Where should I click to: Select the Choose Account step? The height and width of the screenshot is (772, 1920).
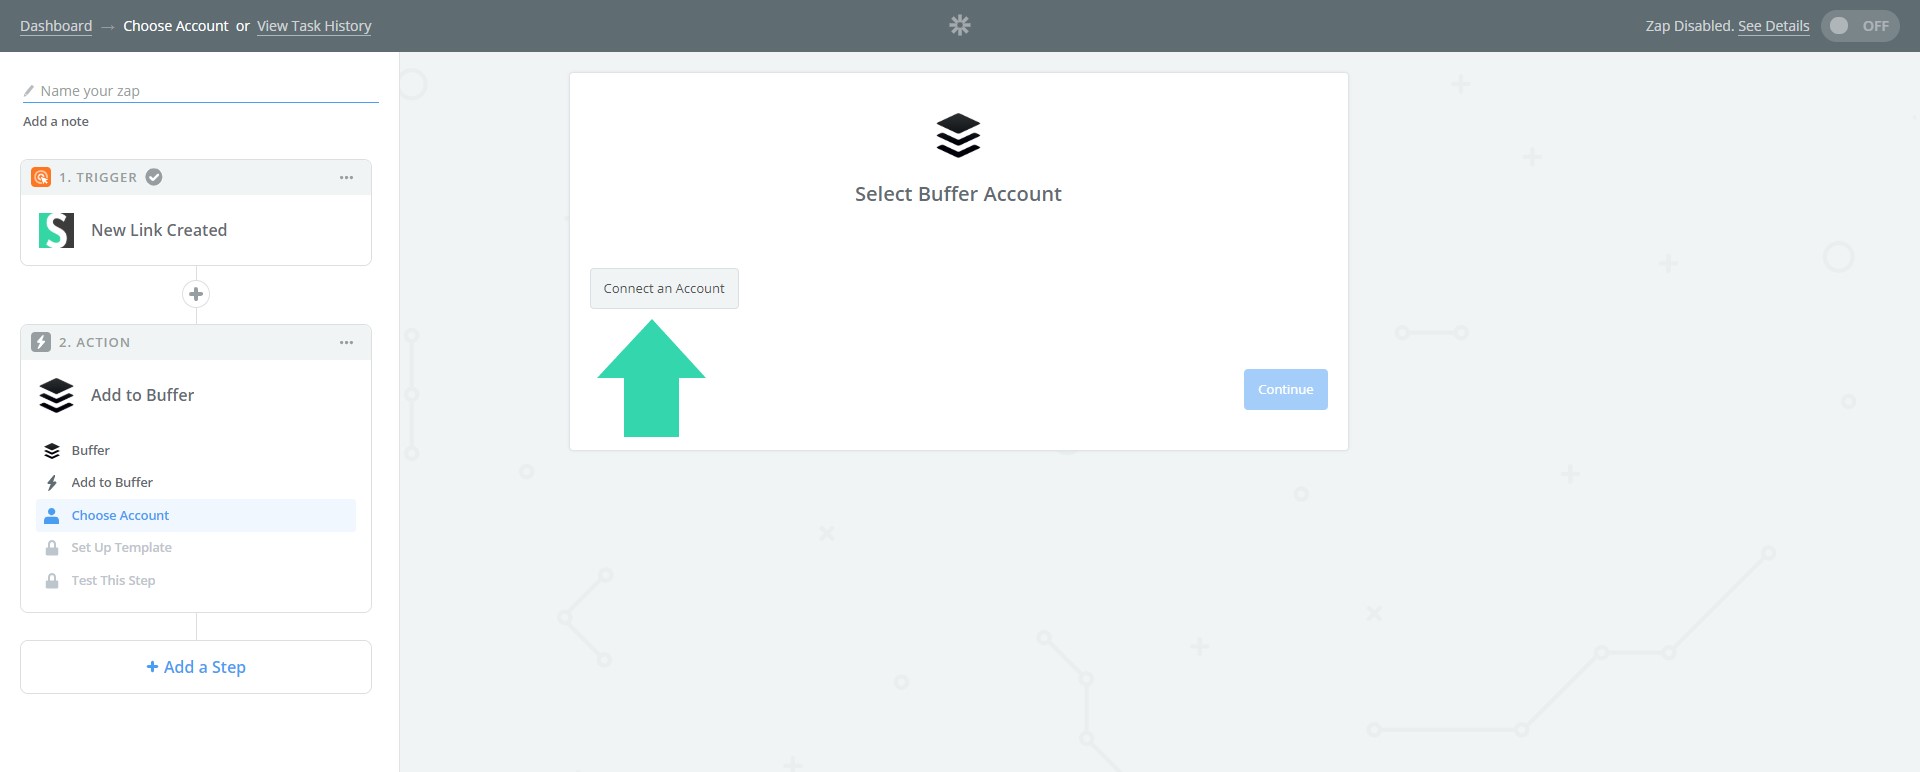(x=120, y=516)
